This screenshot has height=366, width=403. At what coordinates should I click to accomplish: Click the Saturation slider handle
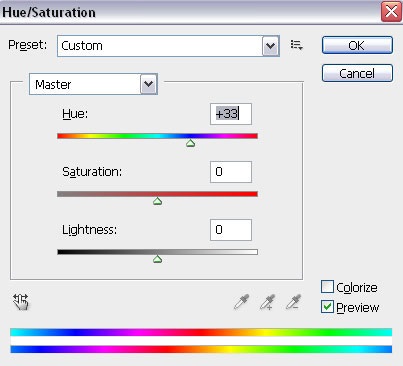point(157,201)
